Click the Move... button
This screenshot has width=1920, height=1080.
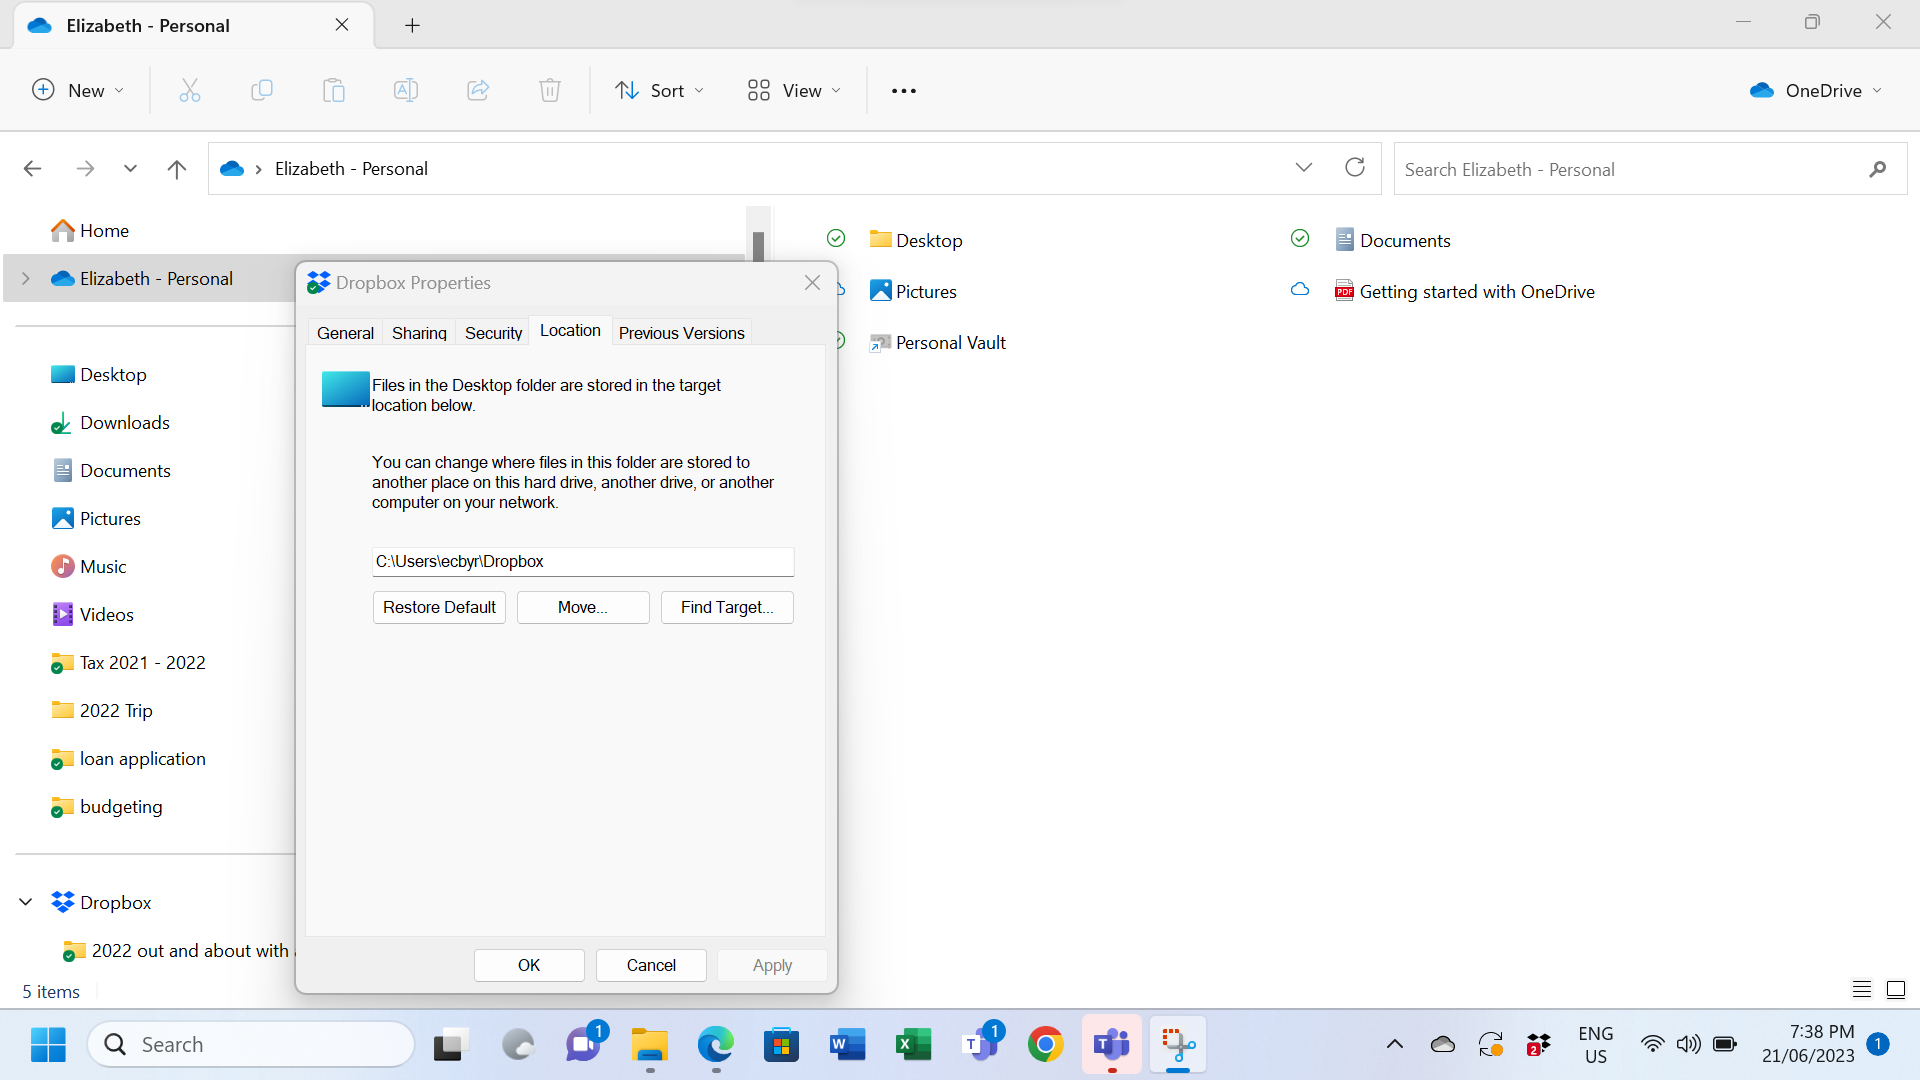(x=583, y=608)
